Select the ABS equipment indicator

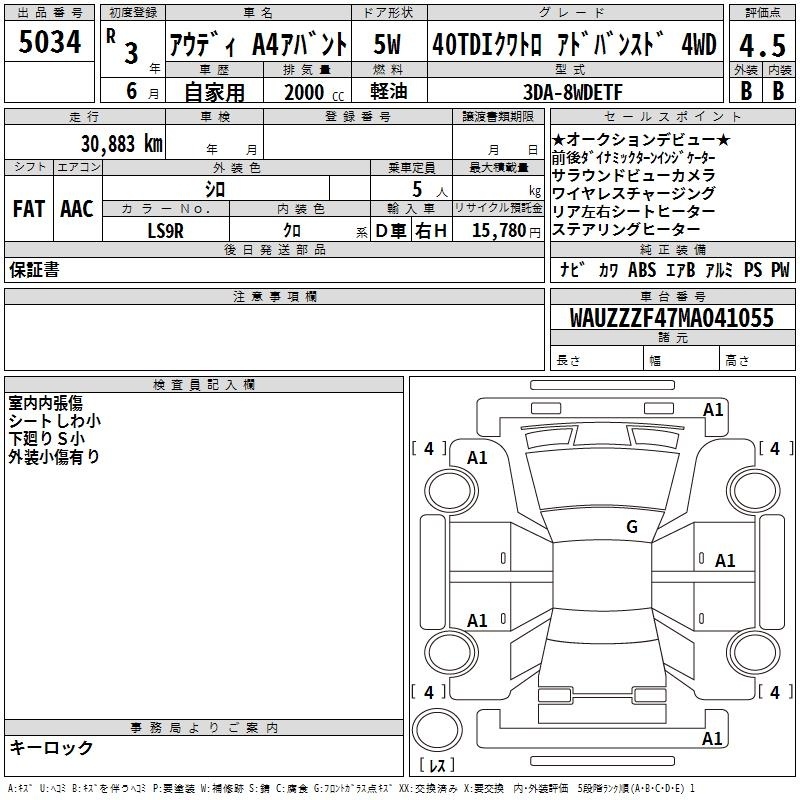coord(641,270)
